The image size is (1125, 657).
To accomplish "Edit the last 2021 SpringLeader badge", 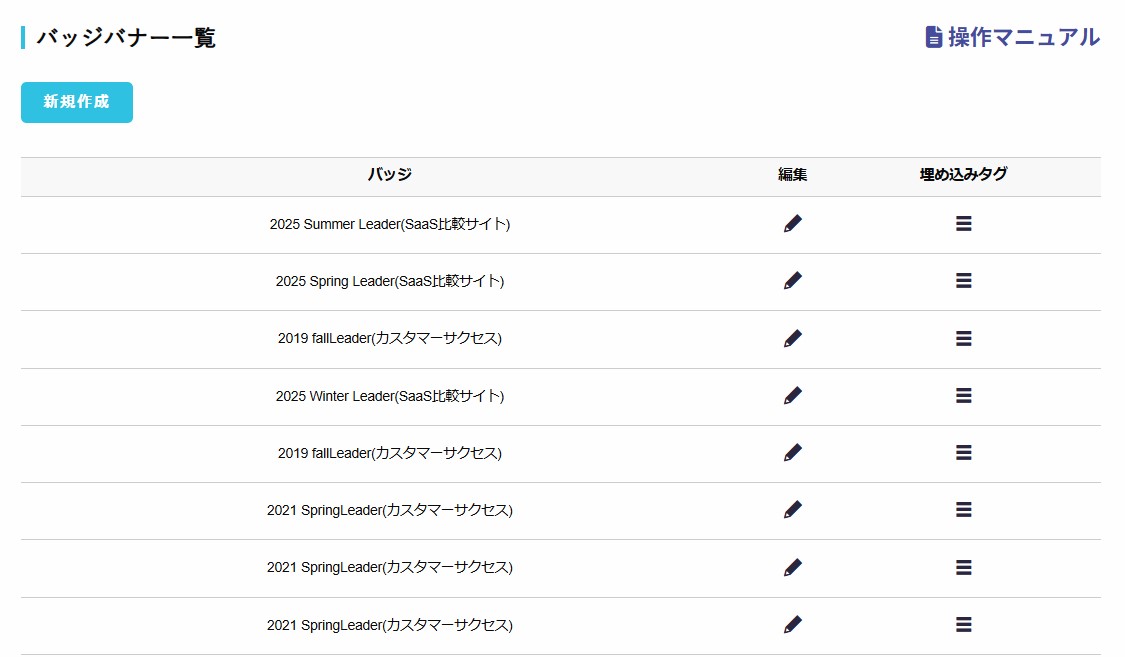I will click(x=792, y=623).
